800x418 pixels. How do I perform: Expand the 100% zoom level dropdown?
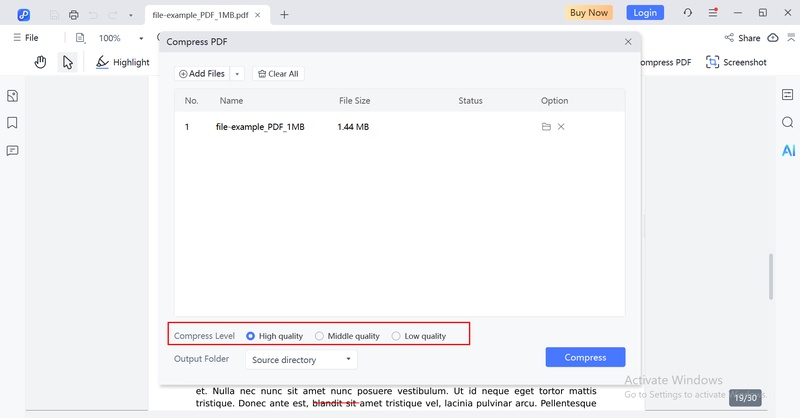coord(141,38)
